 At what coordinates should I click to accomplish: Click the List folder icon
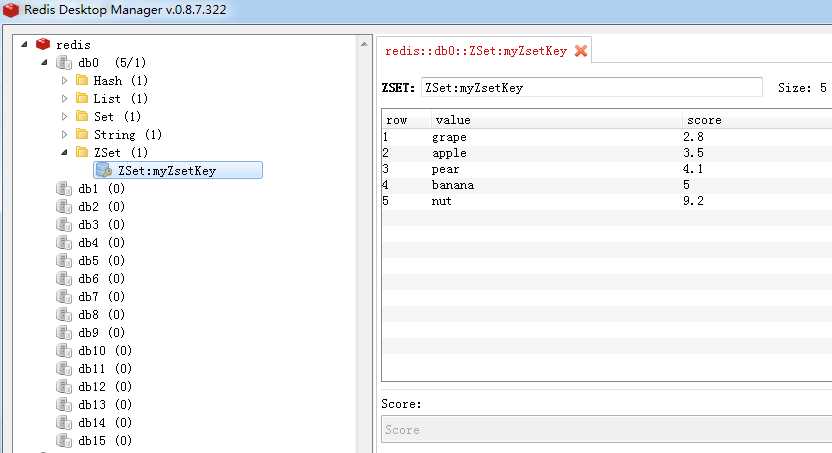[x=82, y=99]
